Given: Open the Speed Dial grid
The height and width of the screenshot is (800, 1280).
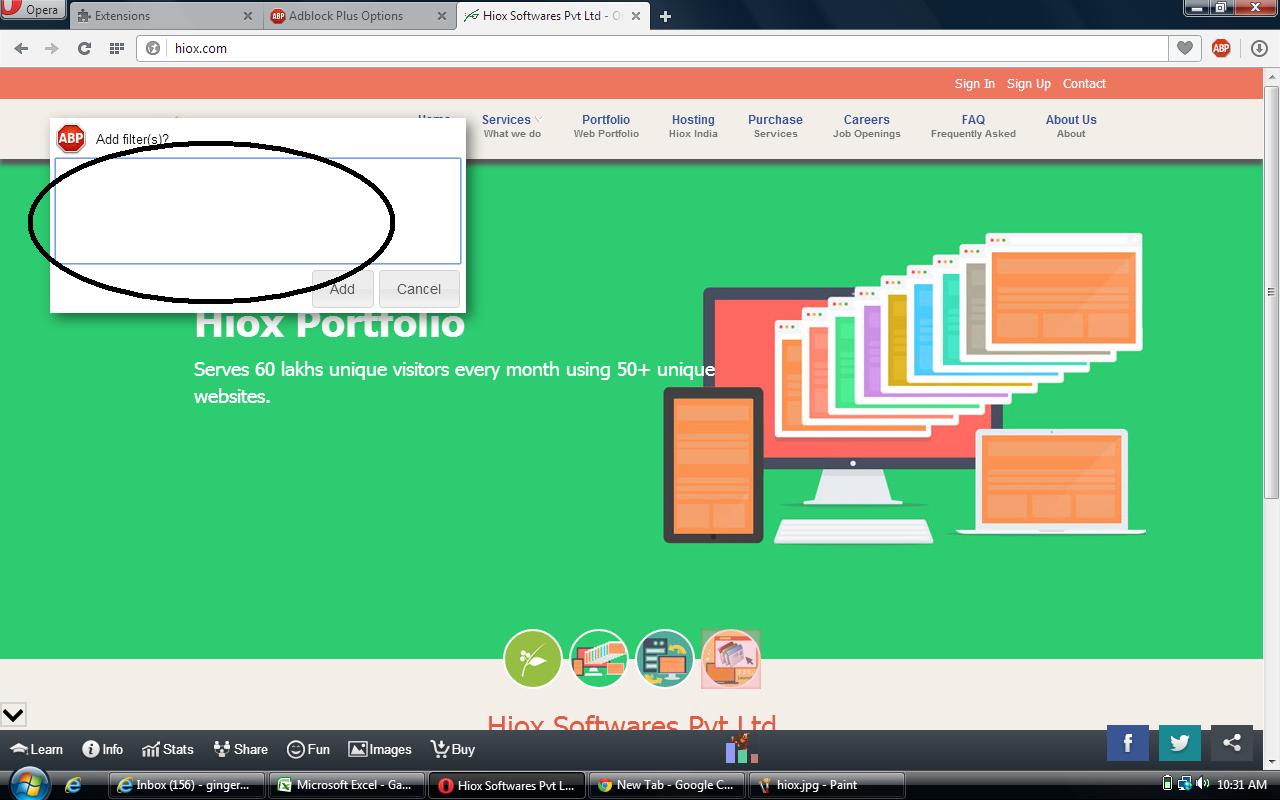Looking at the screenshot, I should [117, 48].
